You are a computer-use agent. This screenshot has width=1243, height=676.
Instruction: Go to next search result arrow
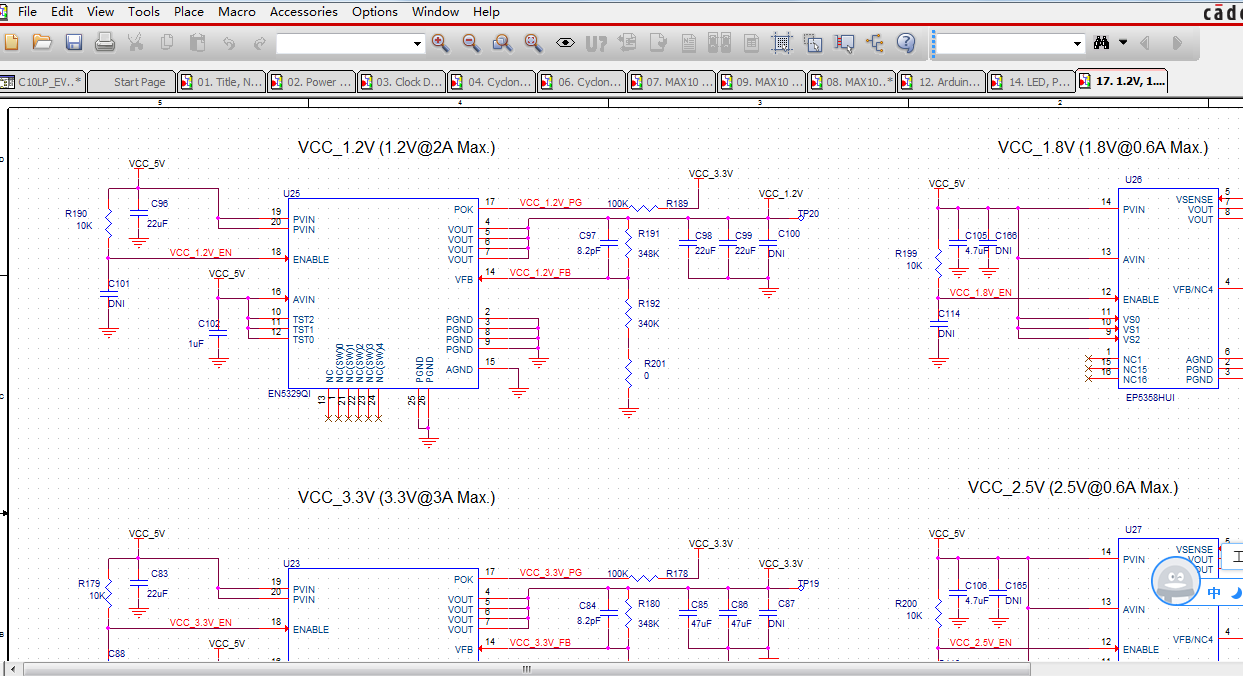click(1176, 43)
